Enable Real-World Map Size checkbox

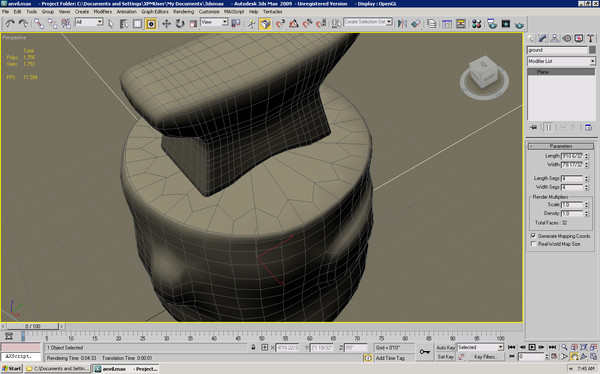[533, 244]
